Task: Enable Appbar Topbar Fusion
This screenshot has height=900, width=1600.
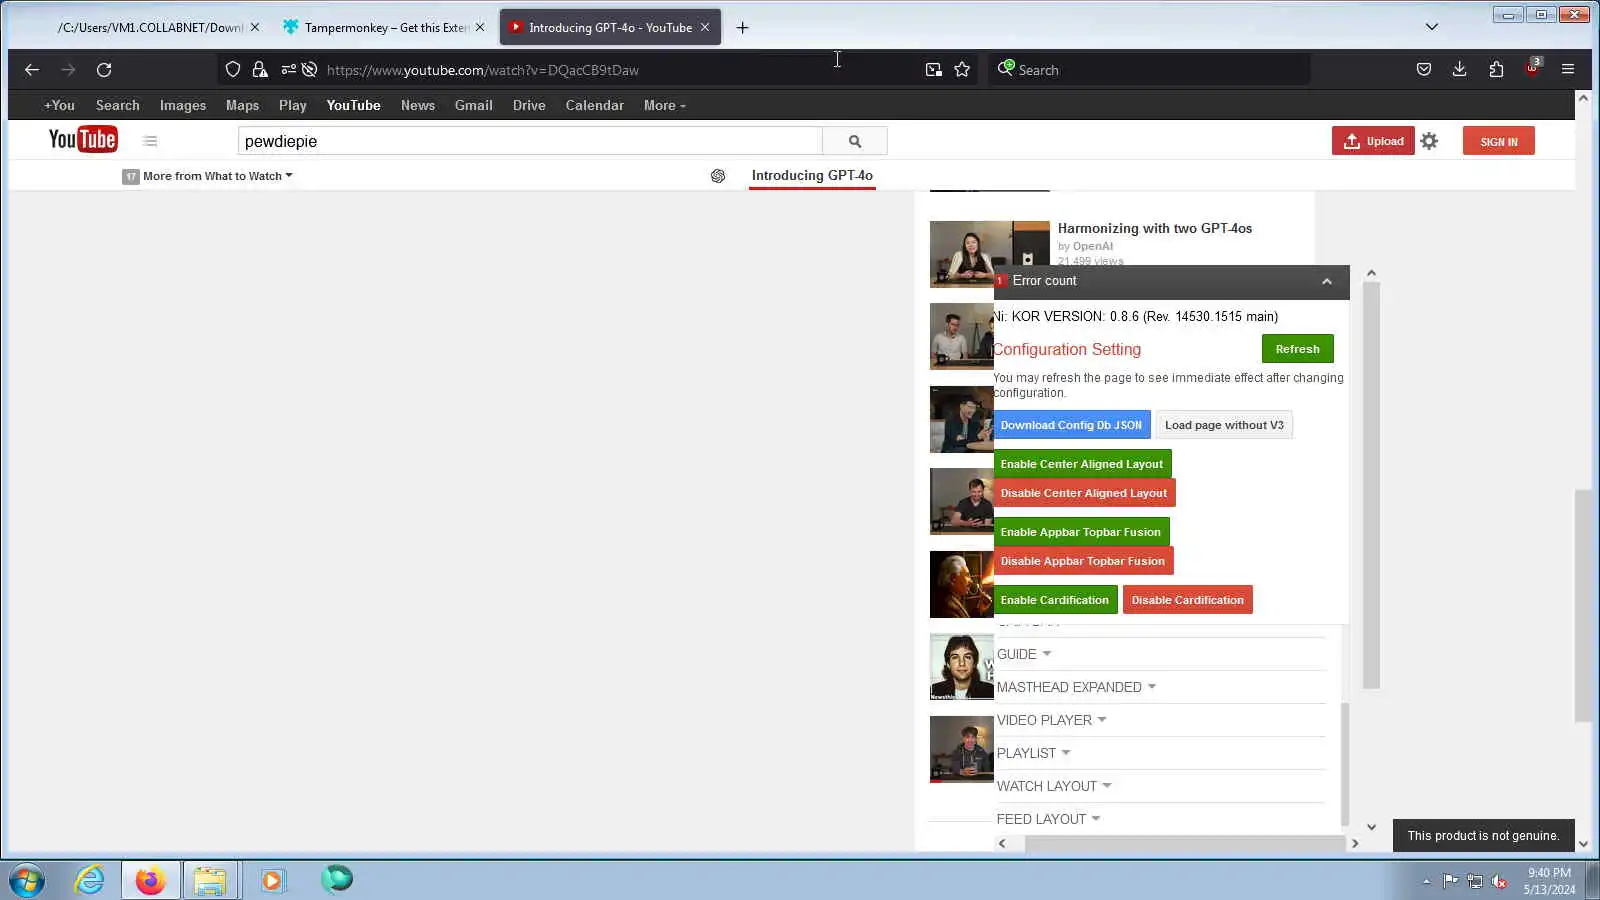Action: (1081, 532)
